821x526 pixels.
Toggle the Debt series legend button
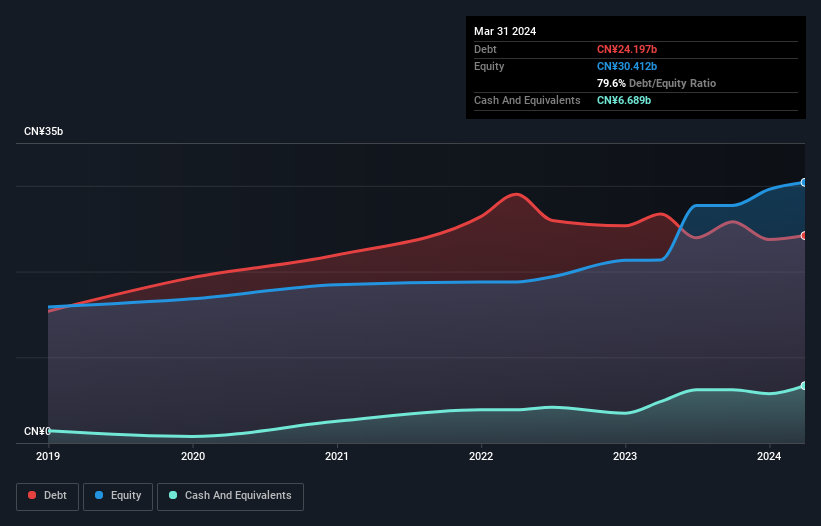point(47,496)
